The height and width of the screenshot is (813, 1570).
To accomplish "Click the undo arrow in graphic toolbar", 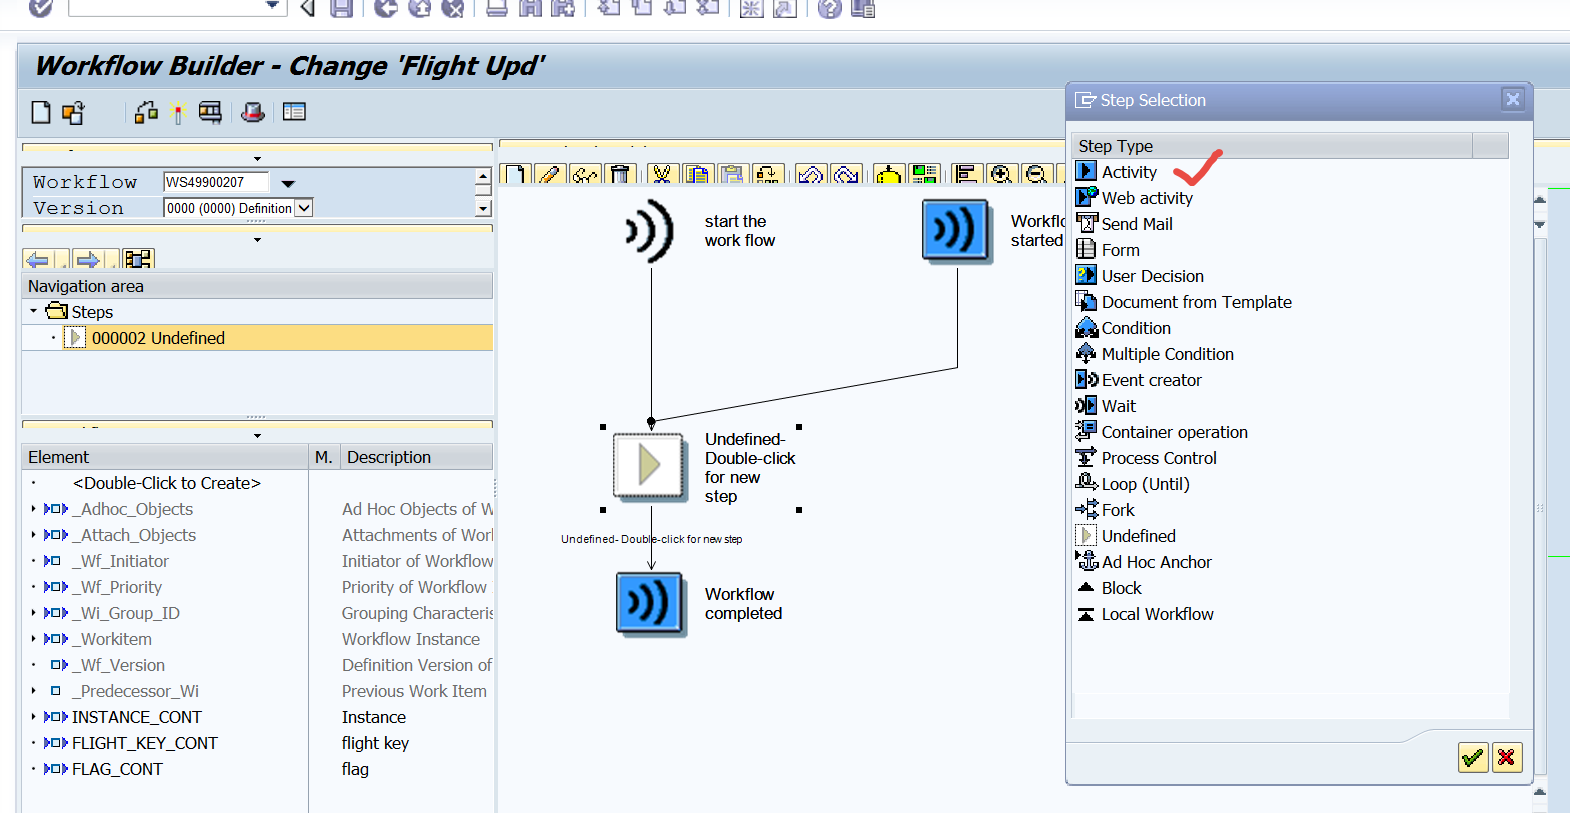I will pos(811,175).
